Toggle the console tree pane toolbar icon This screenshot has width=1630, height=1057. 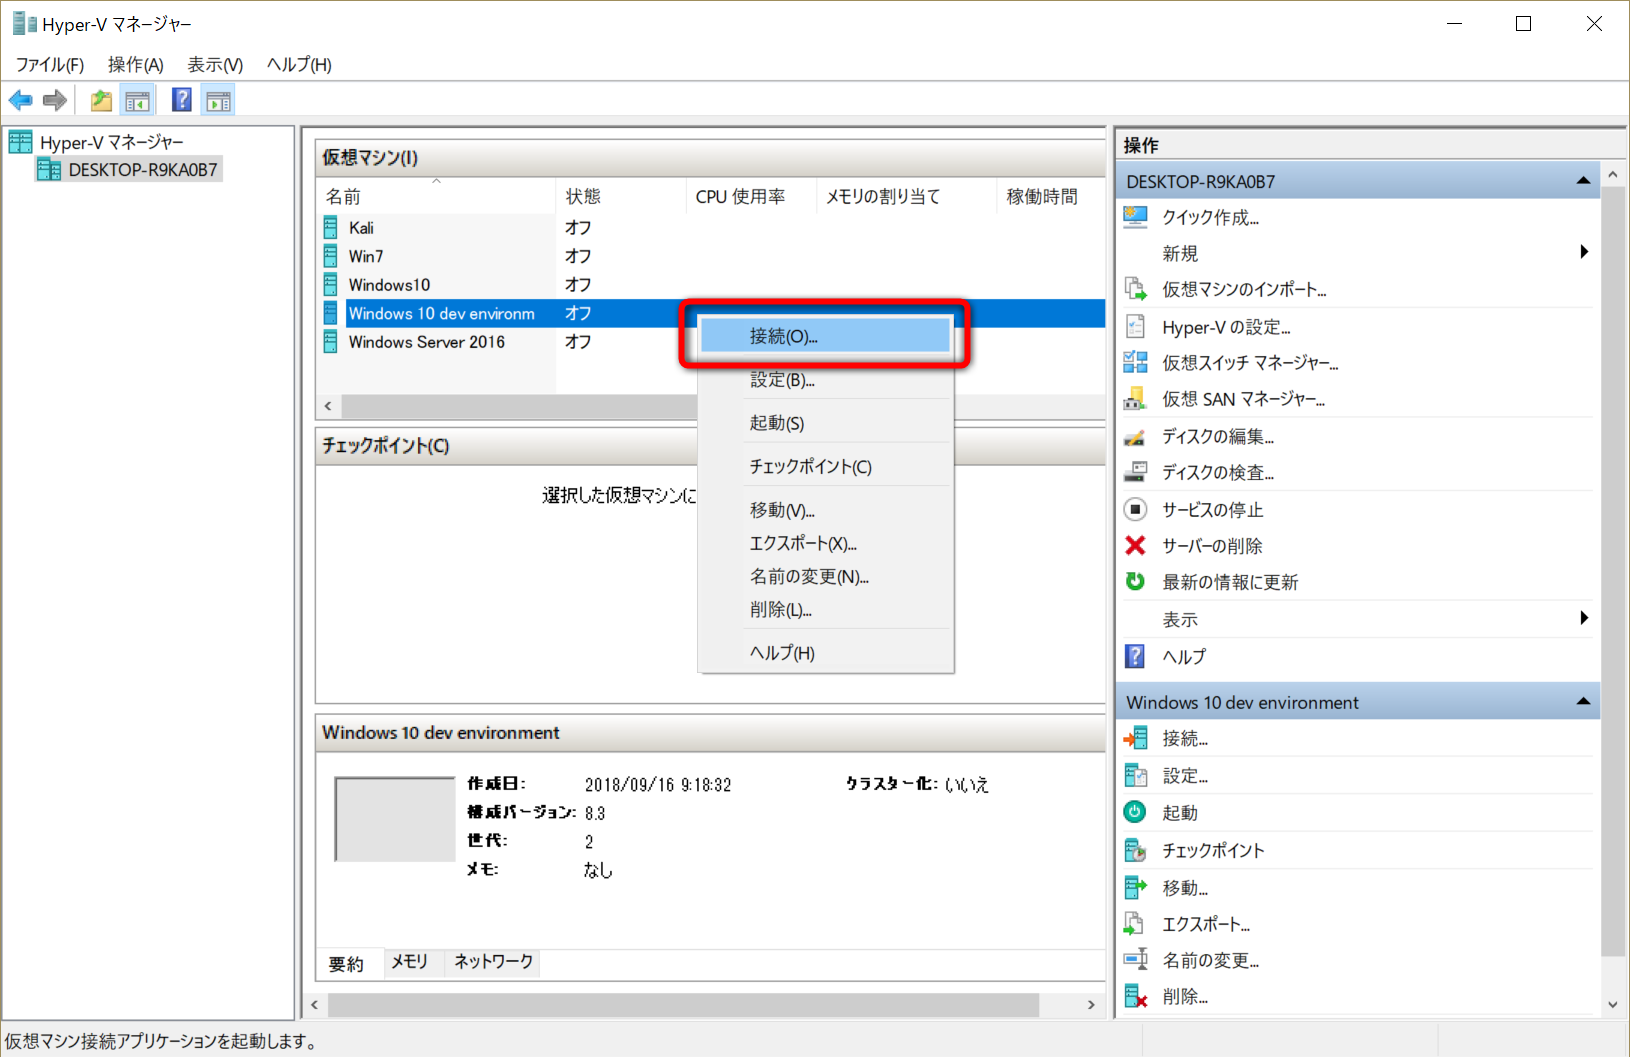pos(137,100)
